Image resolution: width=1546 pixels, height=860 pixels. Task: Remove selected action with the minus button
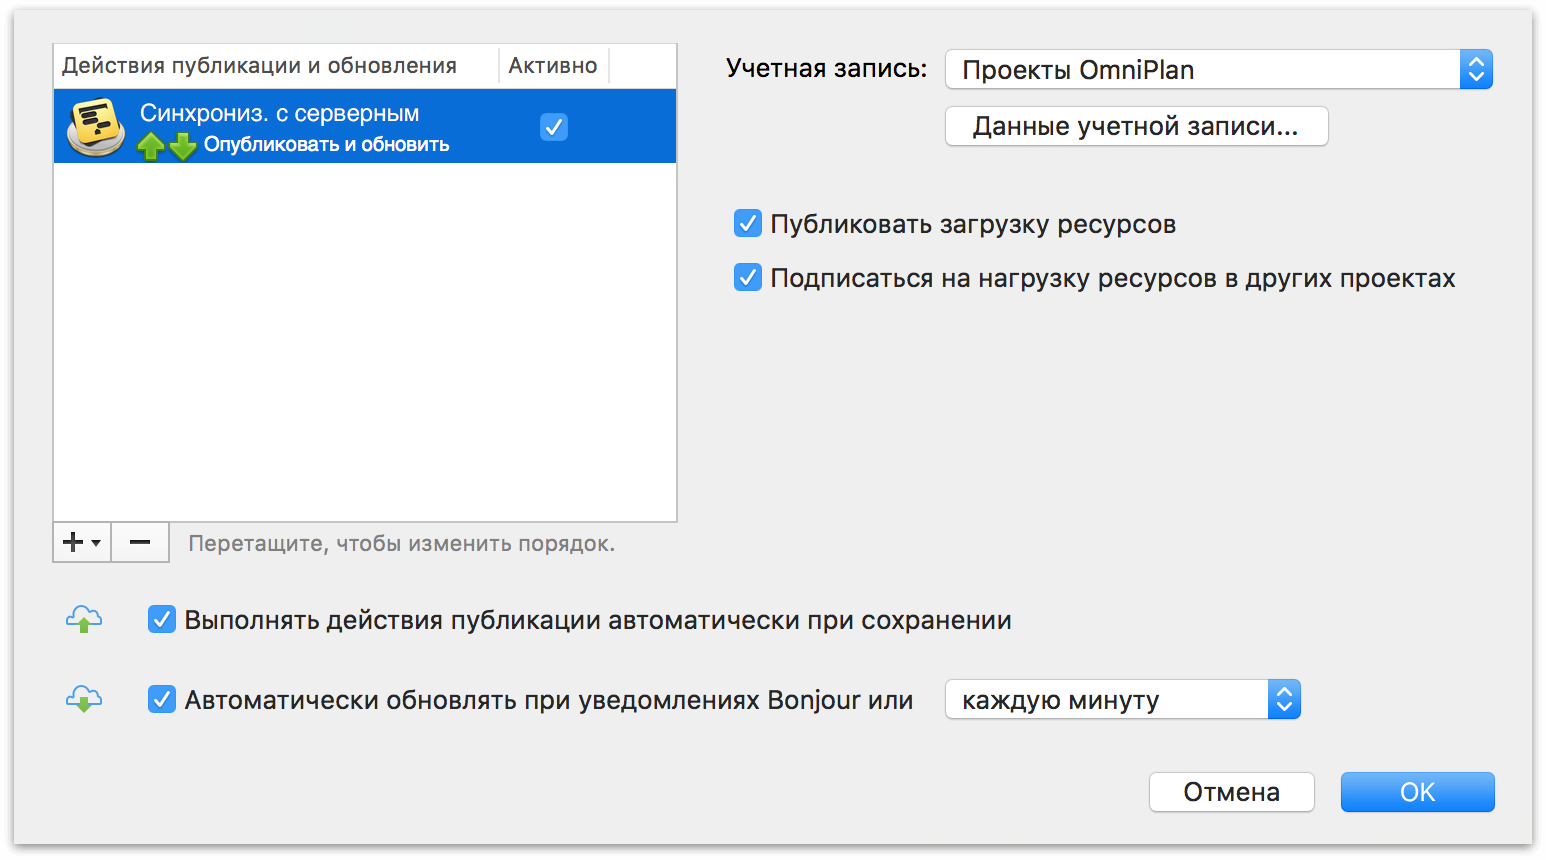point(140,542)
